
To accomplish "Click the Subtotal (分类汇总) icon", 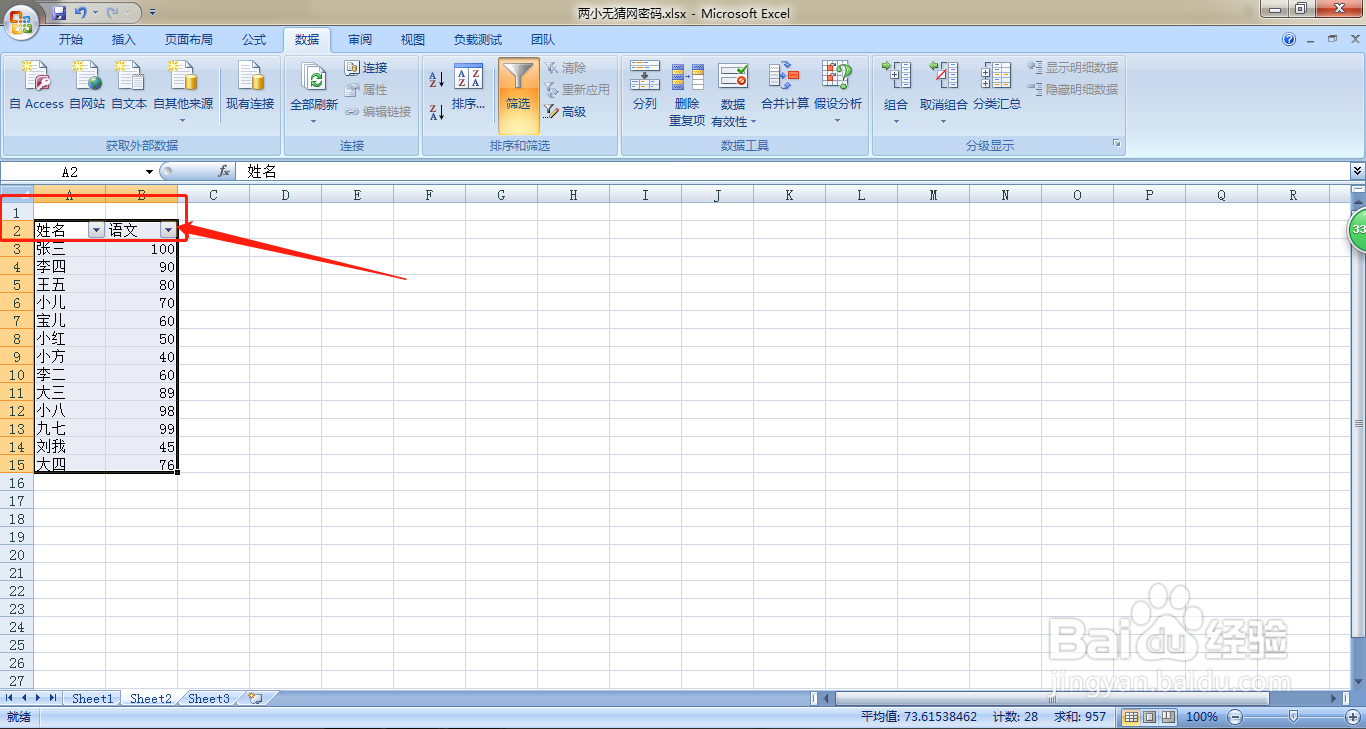I will [x=997, y=86].
